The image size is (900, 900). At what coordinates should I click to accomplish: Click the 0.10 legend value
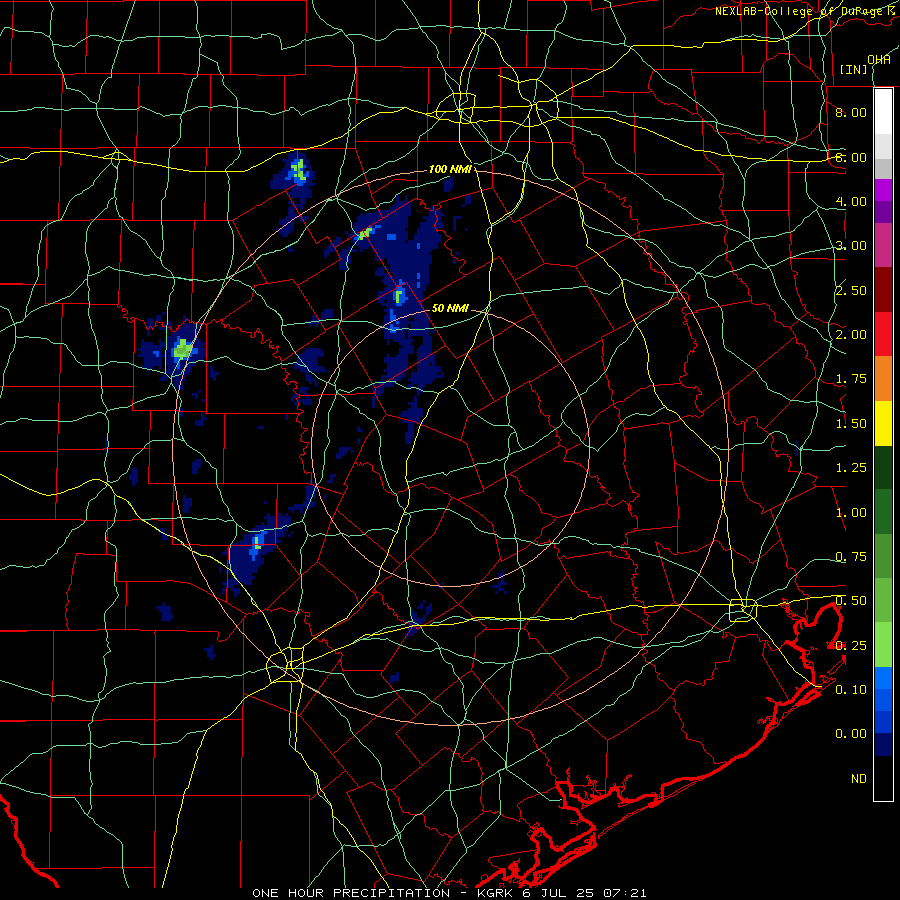tap(851, 690)
